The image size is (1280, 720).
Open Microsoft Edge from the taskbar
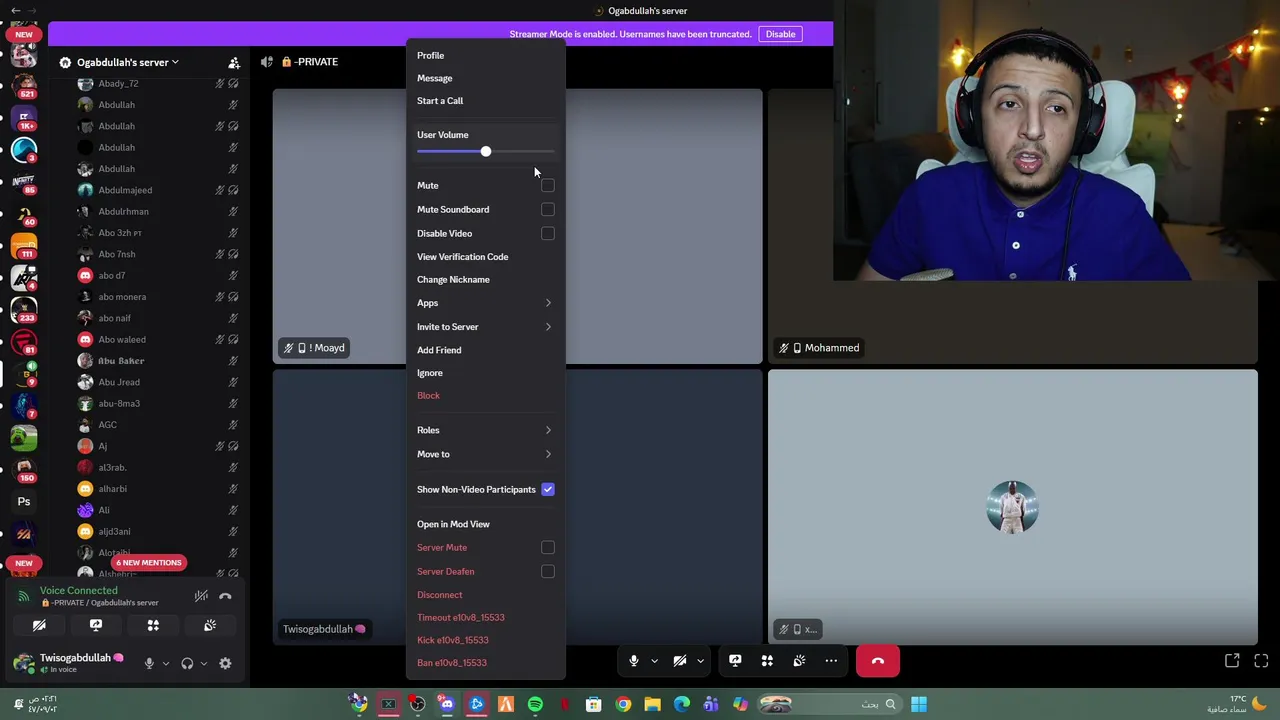click(x=682, y=705)
